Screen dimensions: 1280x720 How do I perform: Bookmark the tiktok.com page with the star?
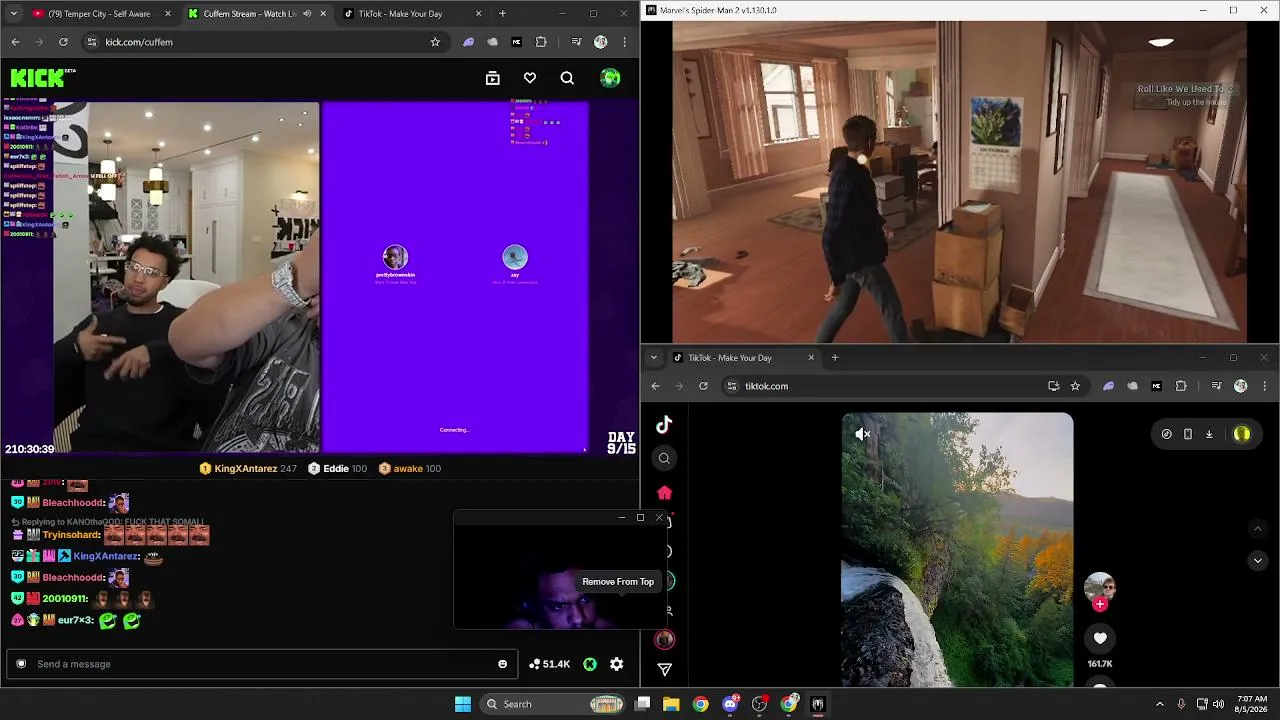(1075, 386)
